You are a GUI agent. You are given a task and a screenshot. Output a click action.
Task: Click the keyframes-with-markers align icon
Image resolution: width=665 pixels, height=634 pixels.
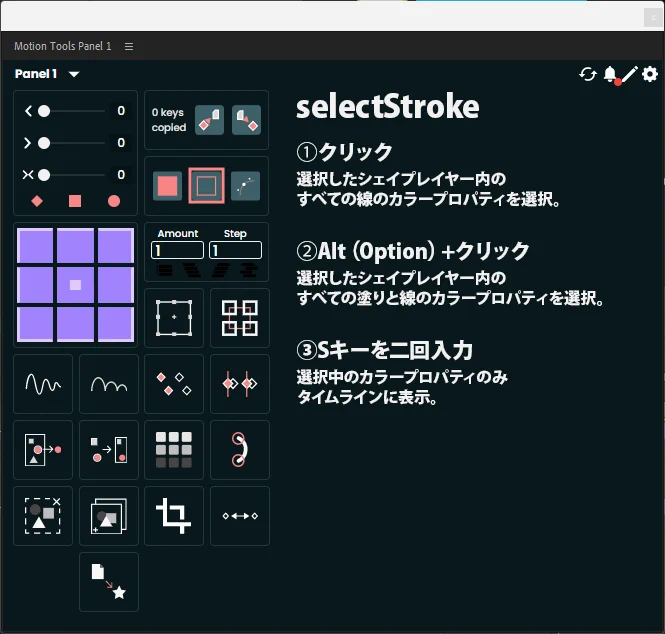[x=240, y=384]
